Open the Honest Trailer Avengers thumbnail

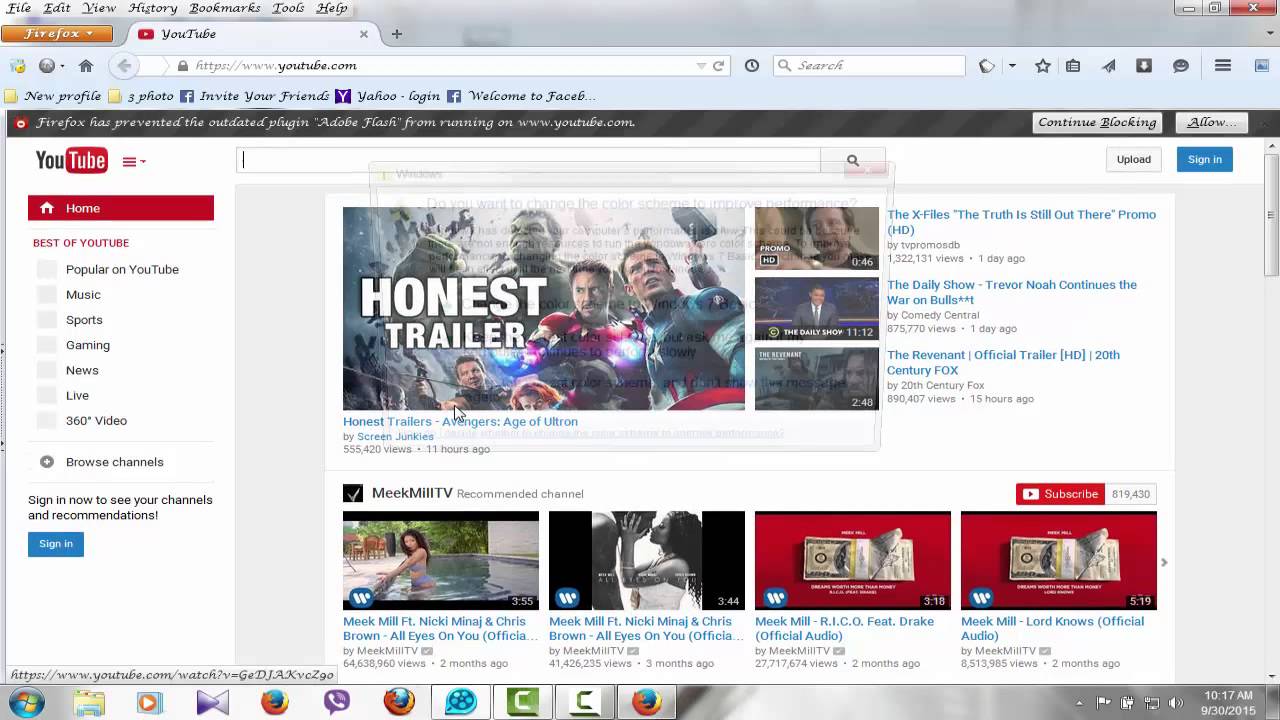544,309
